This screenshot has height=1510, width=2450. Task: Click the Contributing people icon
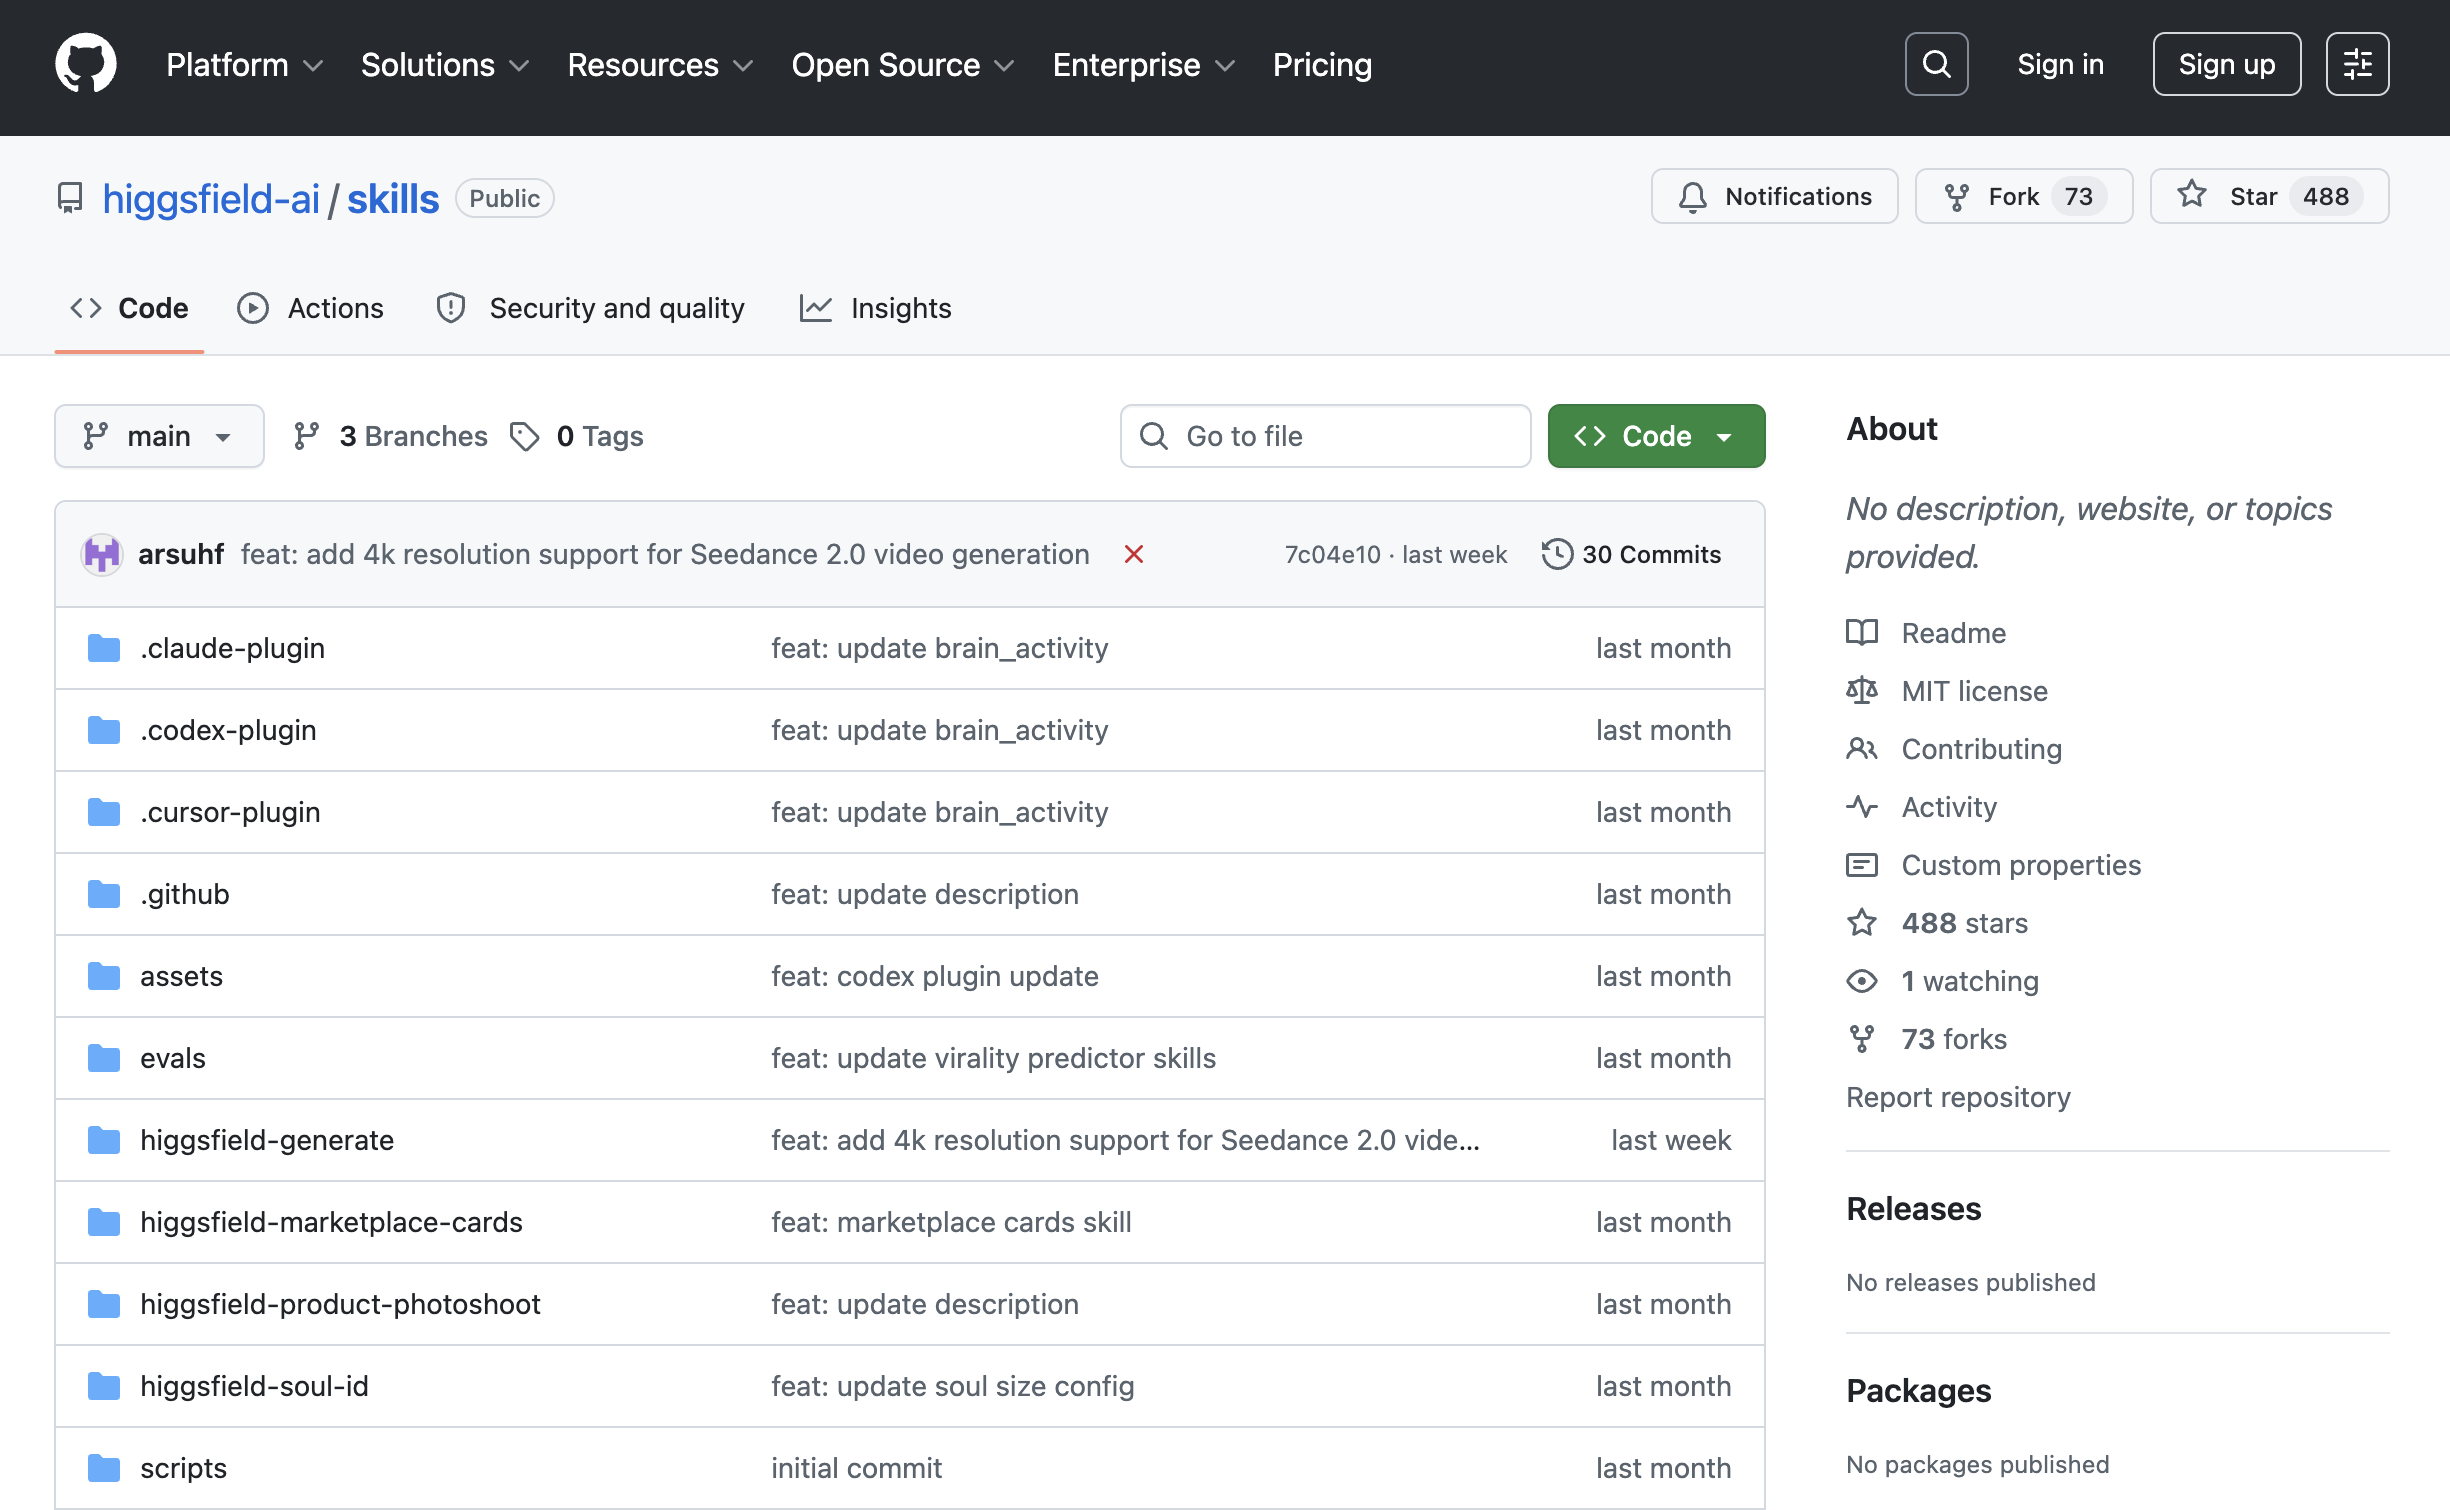[1862, 749]
